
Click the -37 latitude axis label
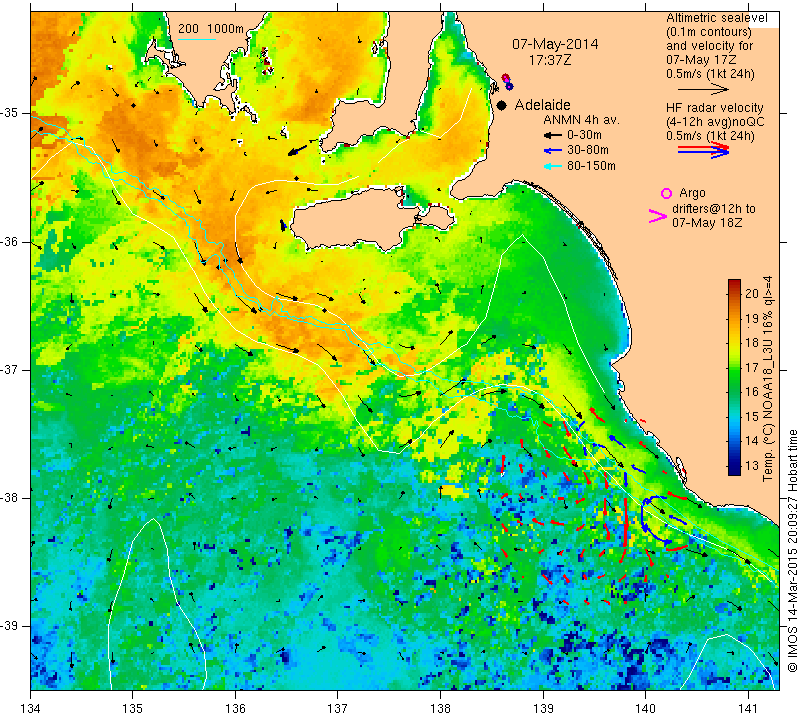click(x=10, y=369)
